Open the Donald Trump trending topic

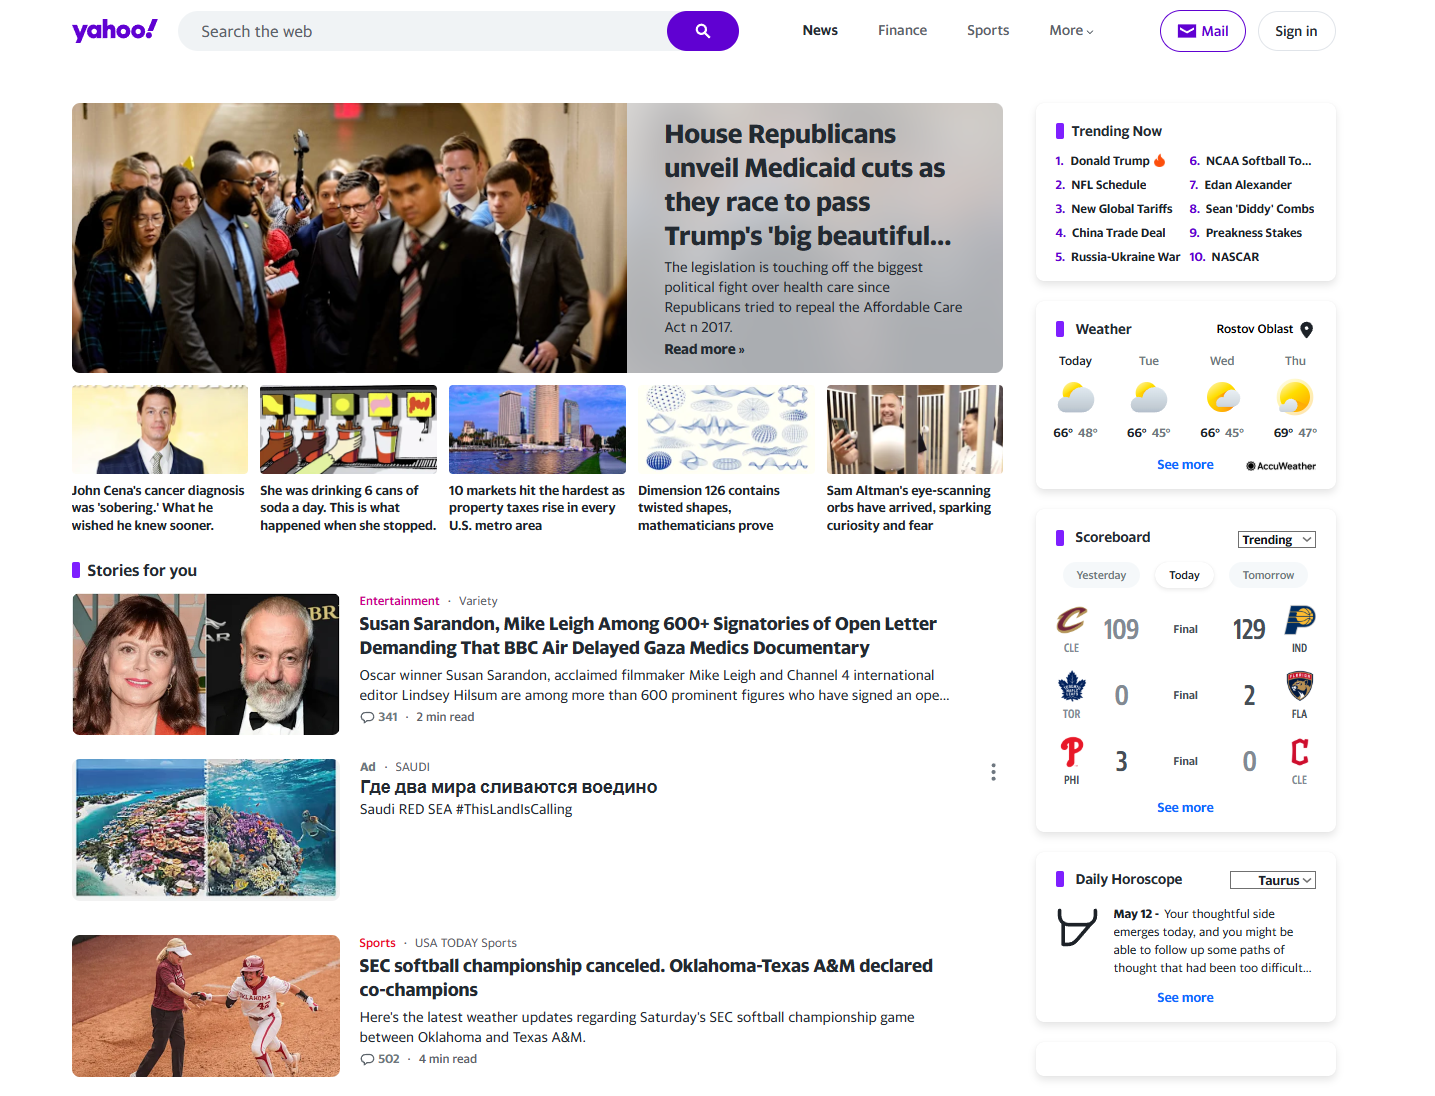1109,161
